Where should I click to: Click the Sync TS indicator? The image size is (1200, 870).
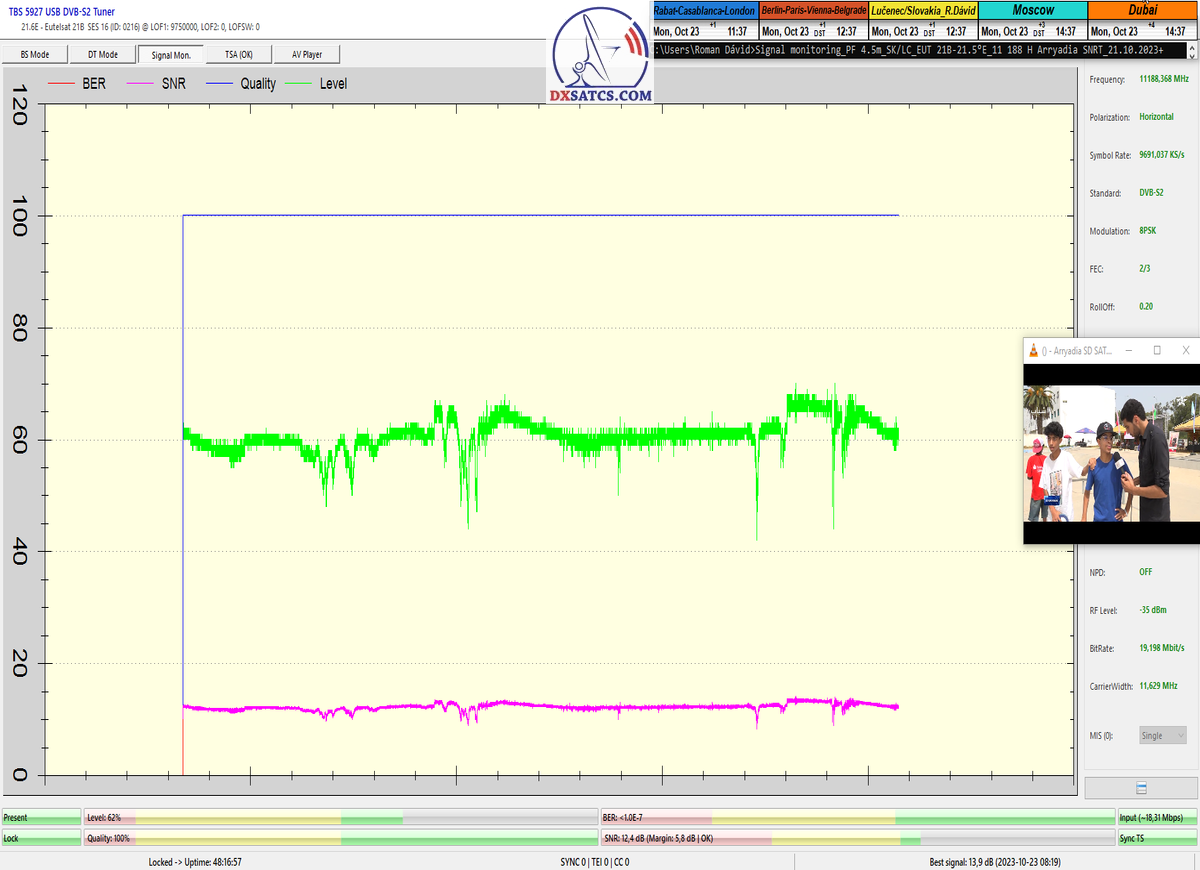coord(1157,838)
